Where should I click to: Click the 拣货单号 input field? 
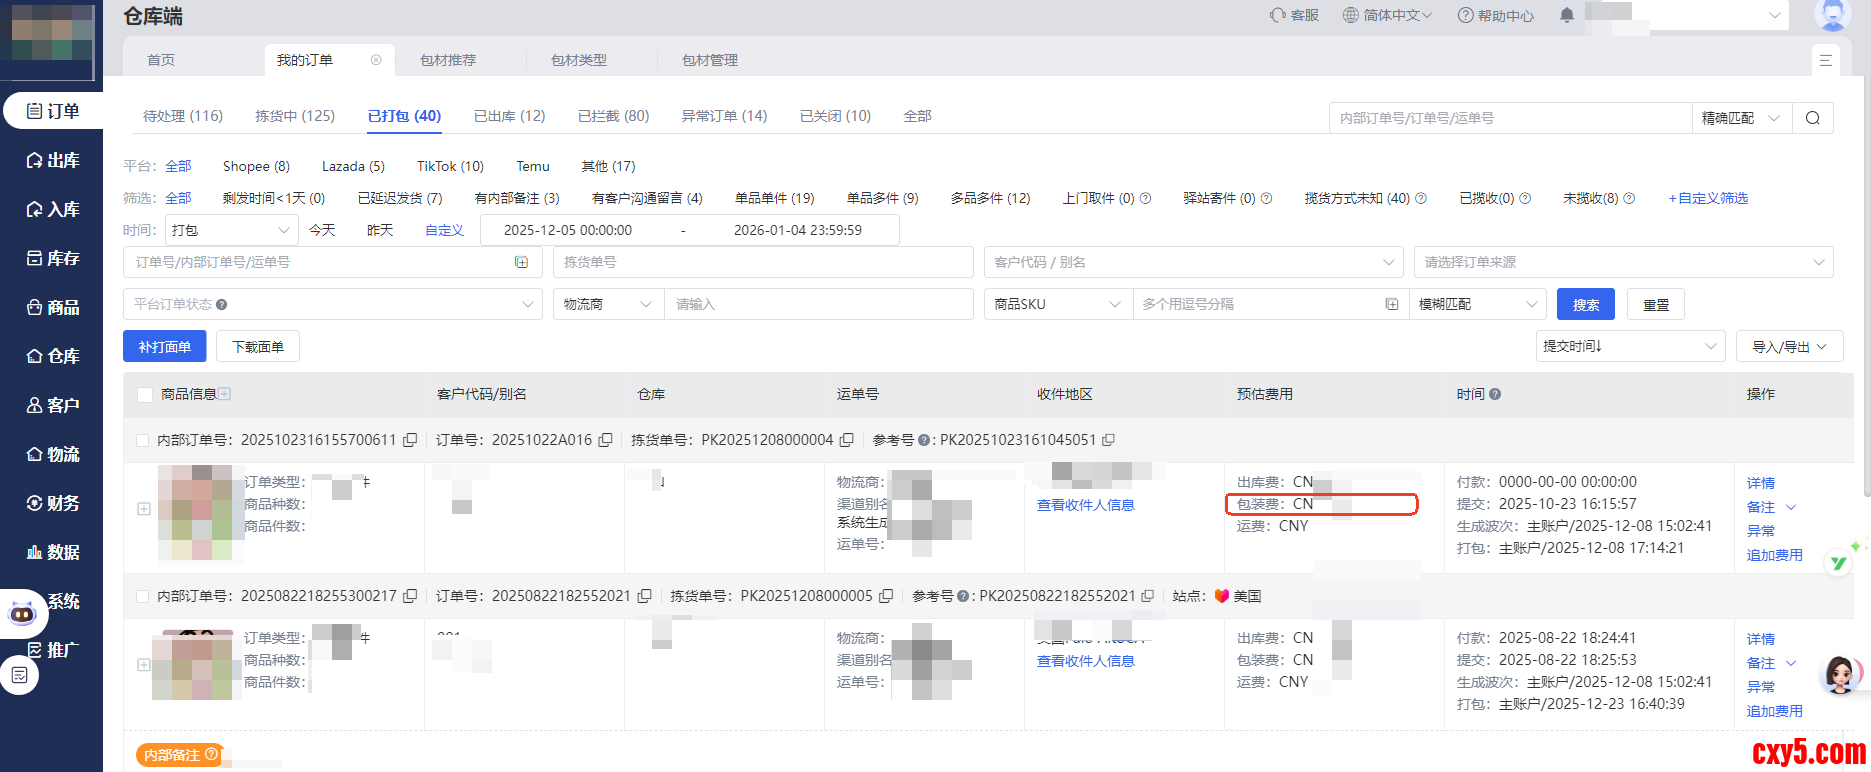pyautogui.click(x=762, y=262)
